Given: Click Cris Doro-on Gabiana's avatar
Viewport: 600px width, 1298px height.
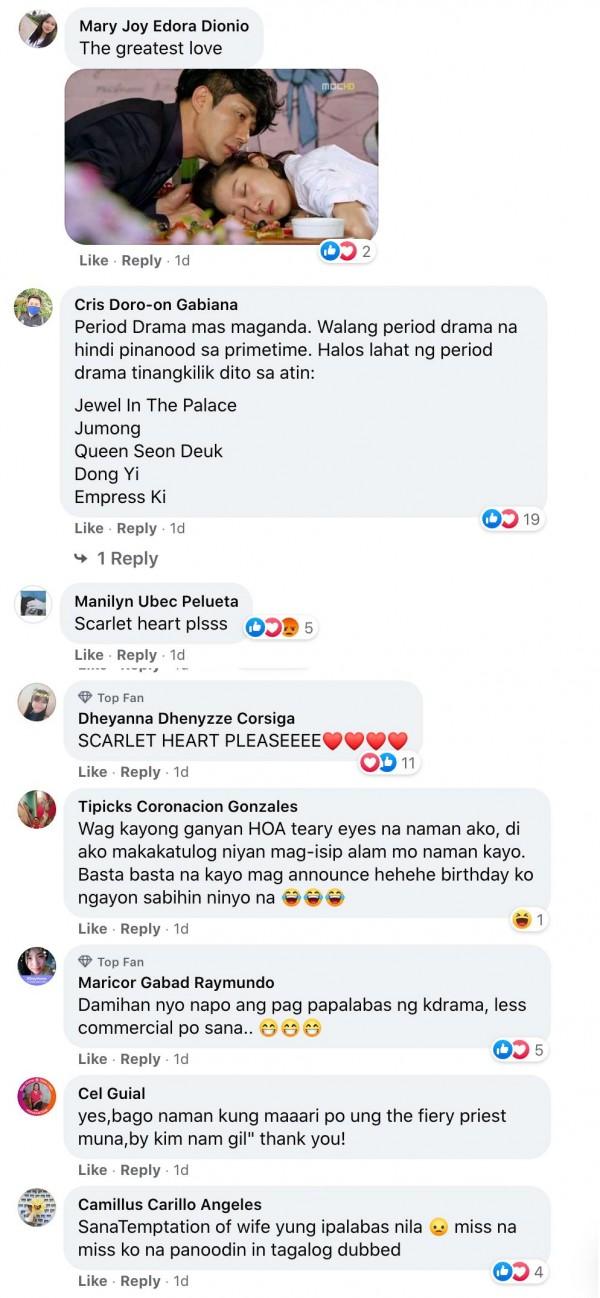Looking at the screenshot, I should point(33,307).
